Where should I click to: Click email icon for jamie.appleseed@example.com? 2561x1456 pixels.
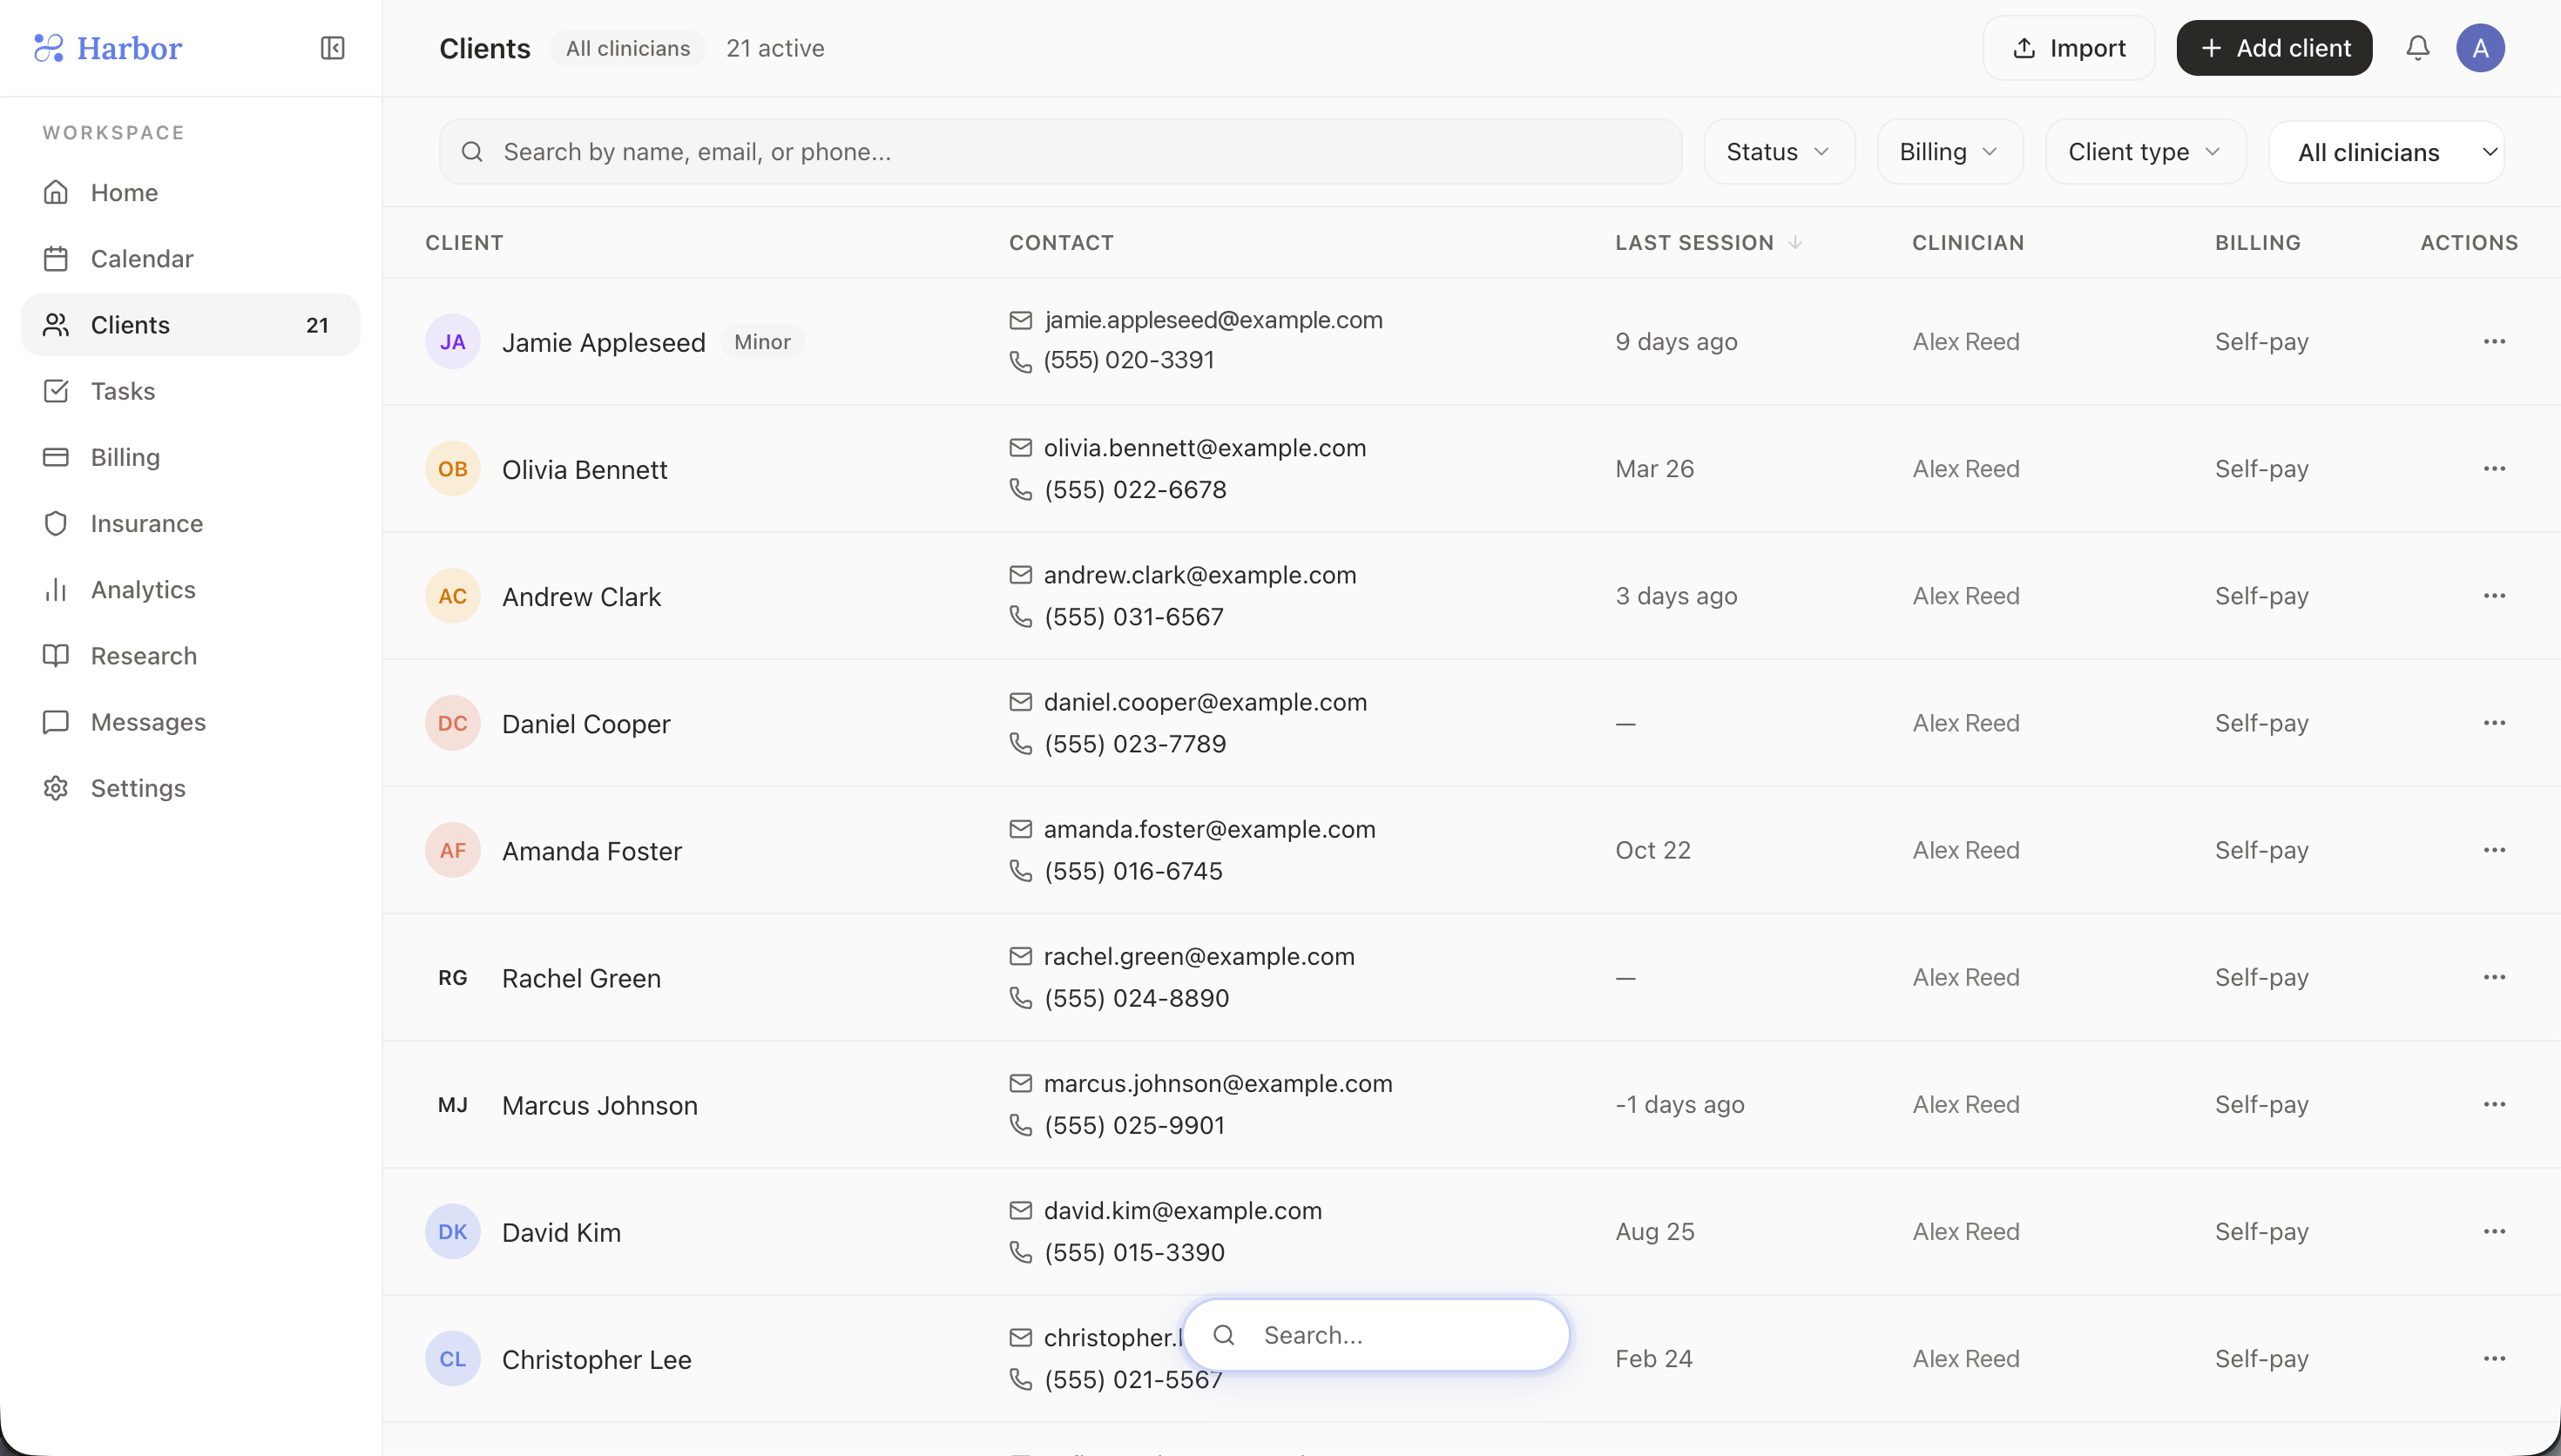pyautogui.click(x=1020, y=320)
